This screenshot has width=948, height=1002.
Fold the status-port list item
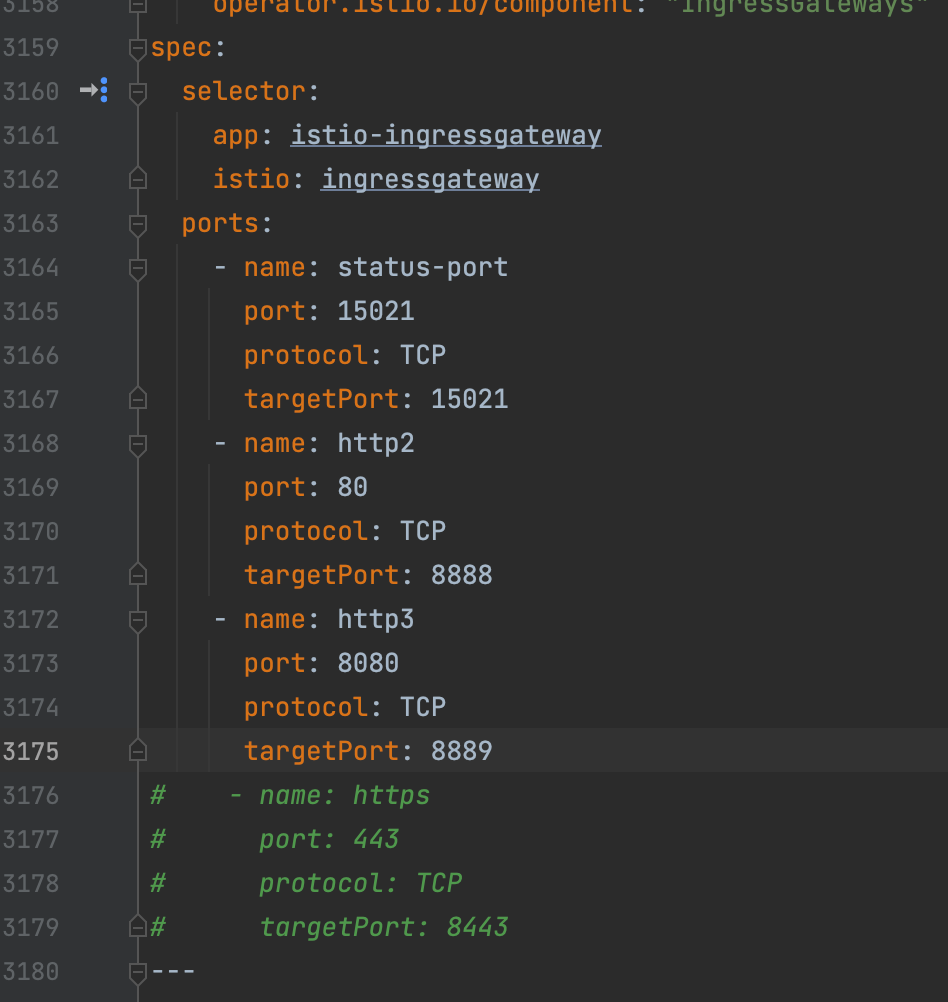pyautogui.click(x=138, y=268)
